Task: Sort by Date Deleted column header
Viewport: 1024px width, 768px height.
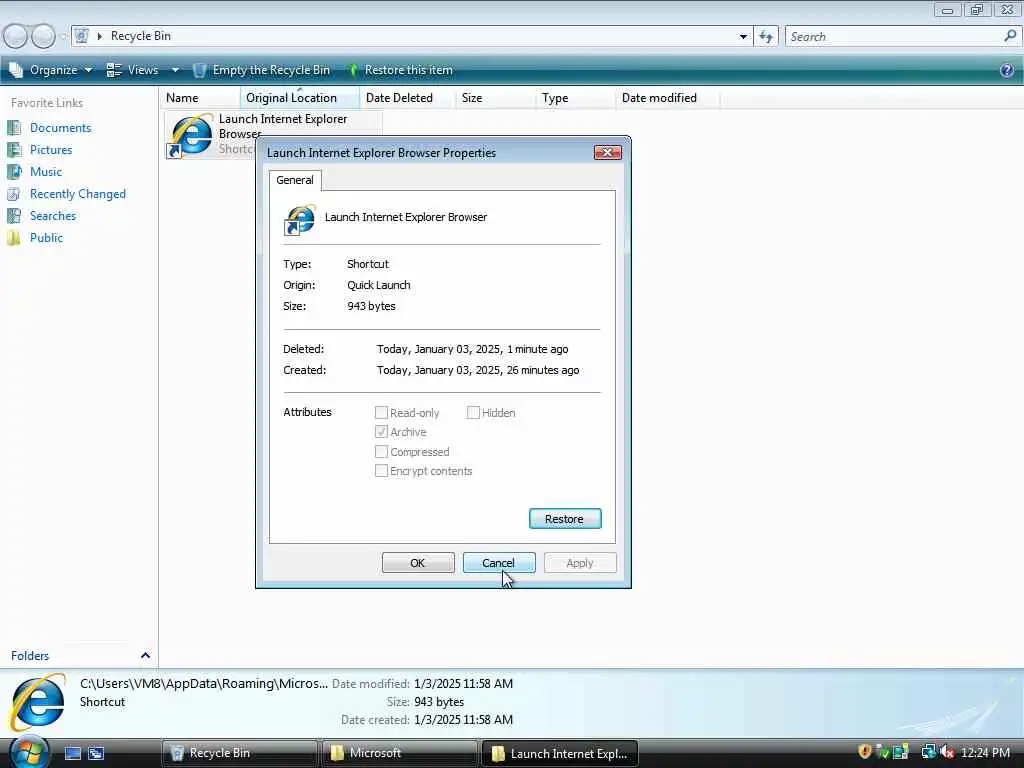Action: [x=407, y=98]
